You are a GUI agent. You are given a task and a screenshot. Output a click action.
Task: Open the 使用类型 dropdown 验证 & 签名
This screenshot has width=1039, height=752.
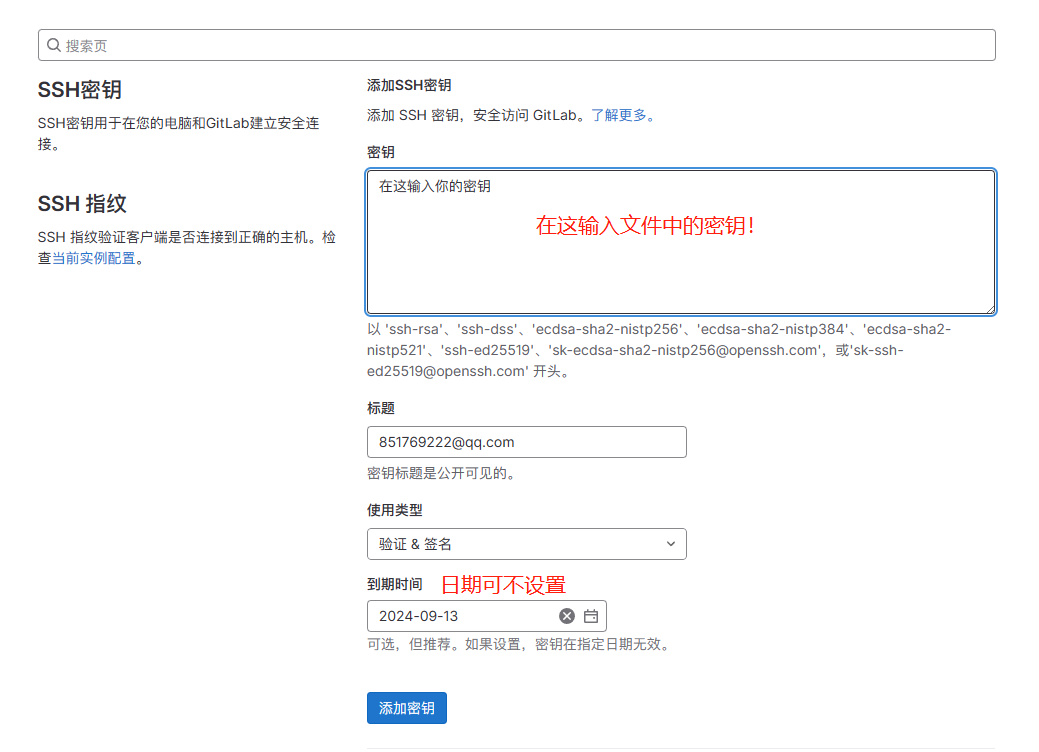[x=526, y=544]
